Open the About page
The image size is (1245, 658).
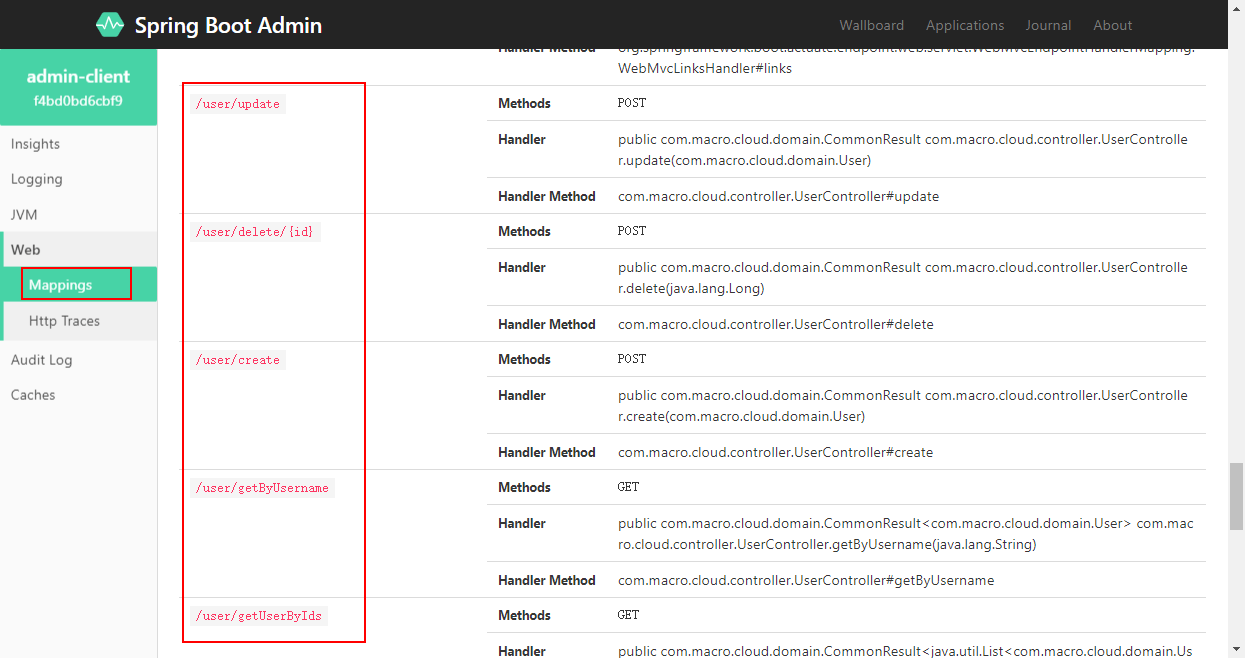(1113, 25)
